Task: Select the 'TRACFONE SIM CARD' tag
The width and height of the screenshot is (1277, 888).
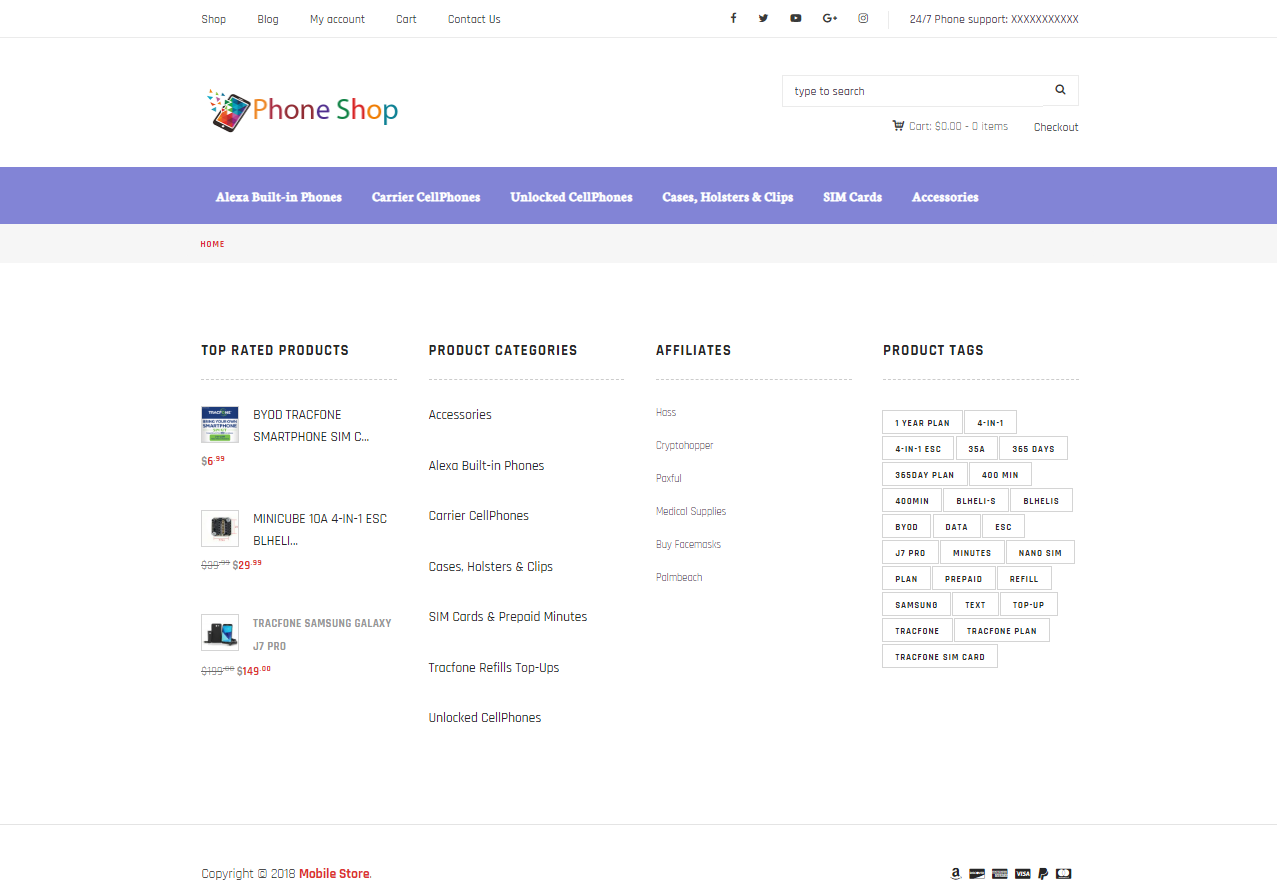Action: [940, 656]
